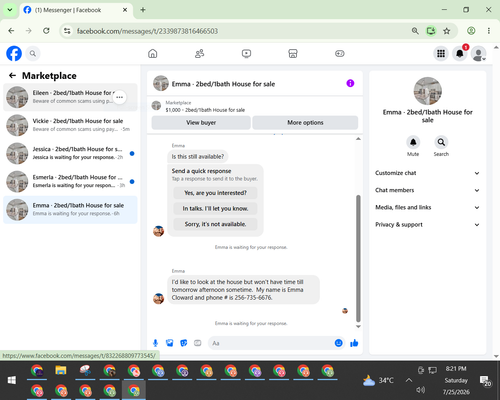Attach a photo file icon
Screen dimensions: 500x400
pyautogui.click(x=170, y=343)
